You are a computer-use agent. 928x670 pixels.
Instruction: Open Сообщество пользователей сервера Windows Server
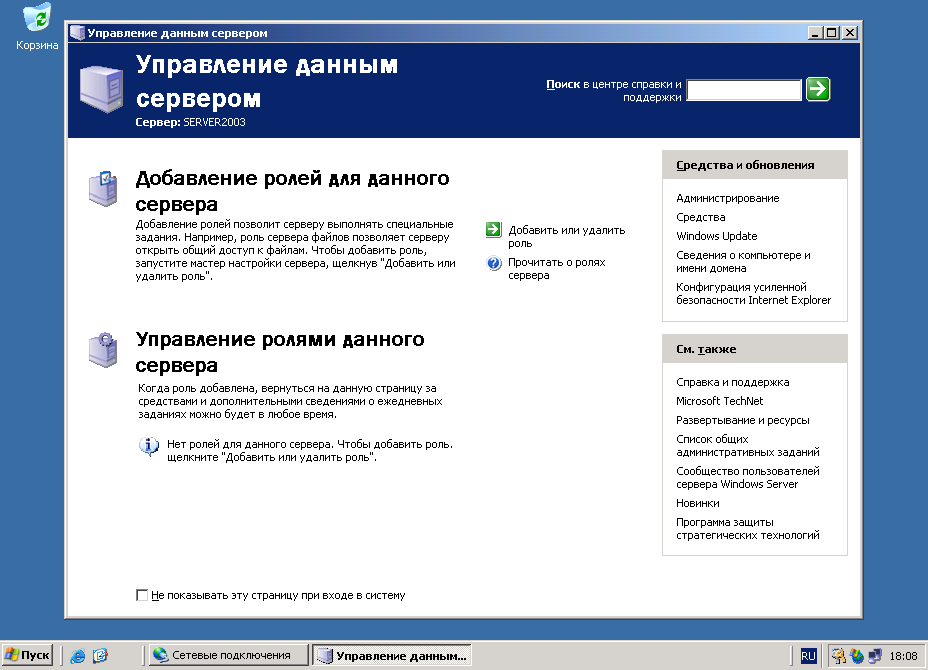[x=747, y=478]
